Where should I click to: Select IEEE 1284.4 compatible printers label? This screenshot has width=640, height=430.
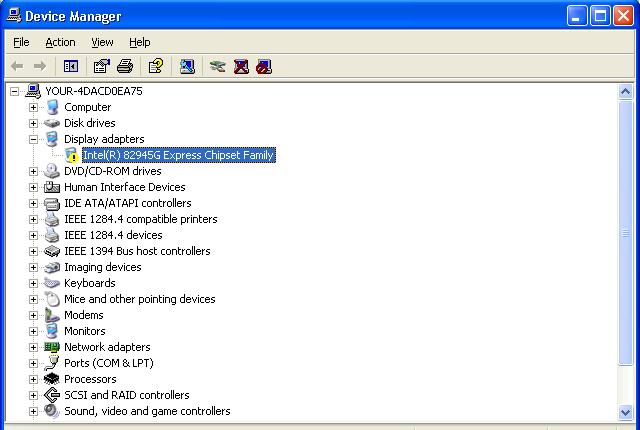pos(140,219)
